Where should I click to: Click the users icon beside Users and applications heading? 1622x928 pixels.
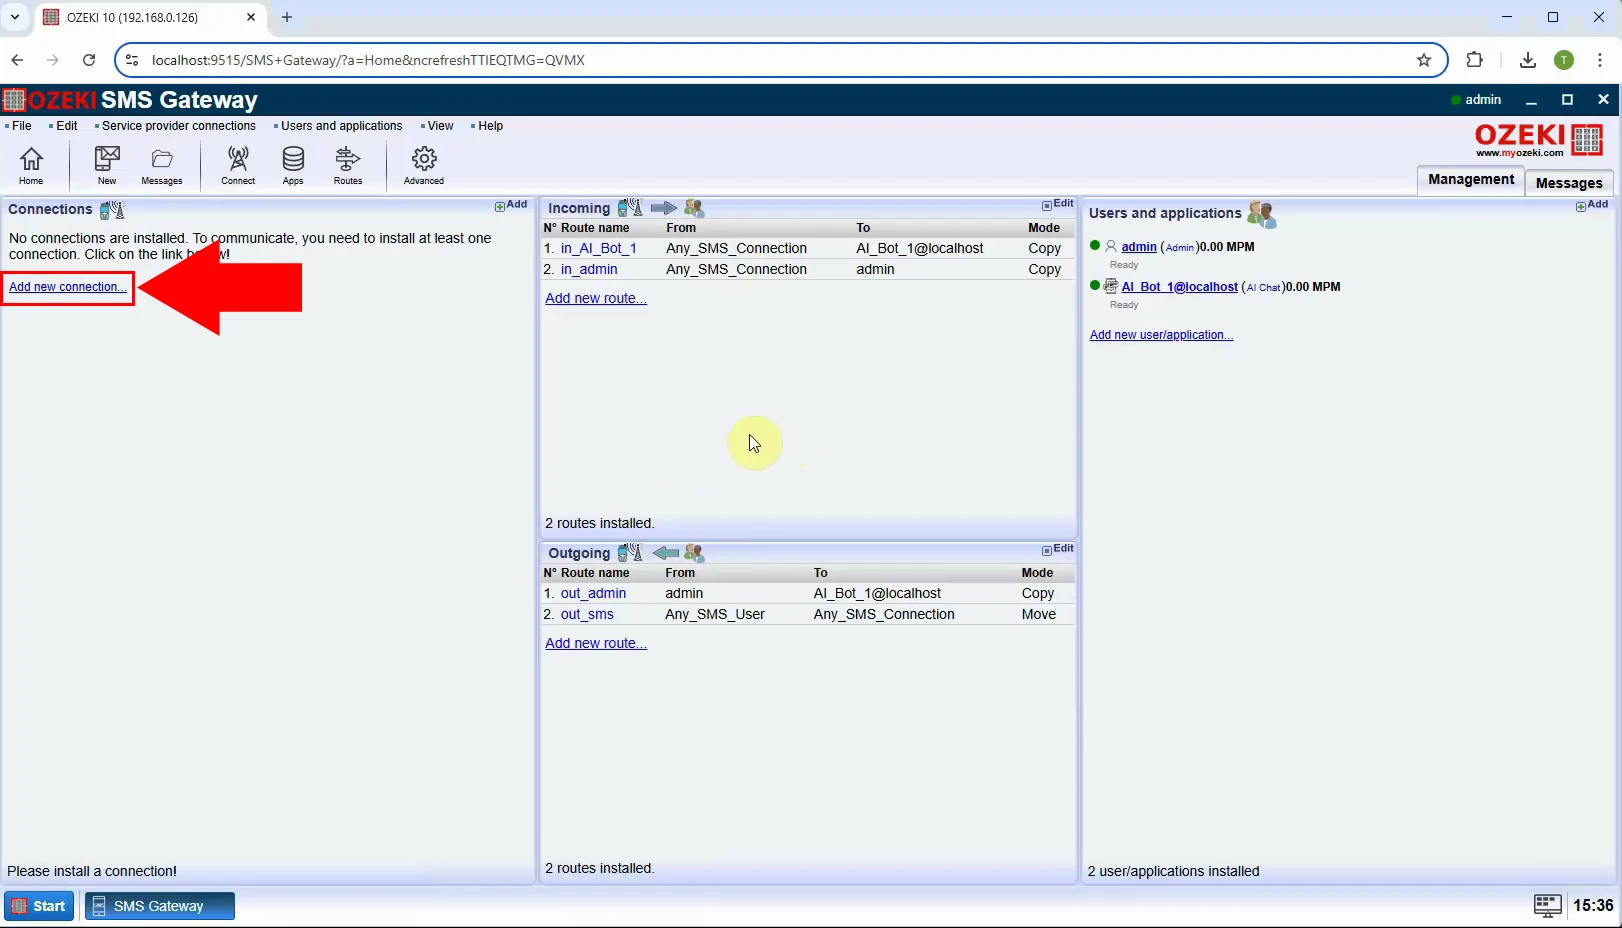click(x=1262, y=213)
